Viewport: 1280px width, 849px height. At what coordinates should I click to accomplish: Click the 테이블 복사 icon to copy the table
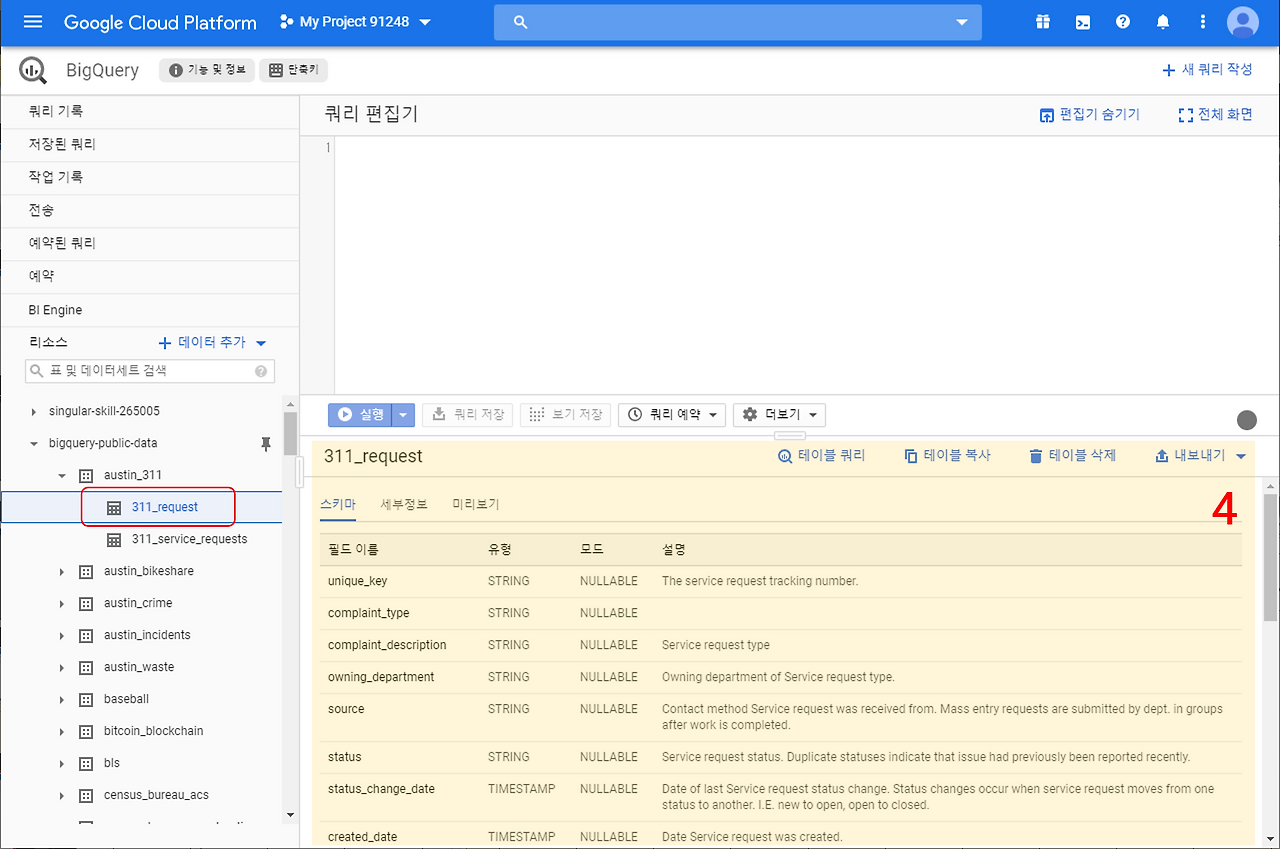coord(908,455)
